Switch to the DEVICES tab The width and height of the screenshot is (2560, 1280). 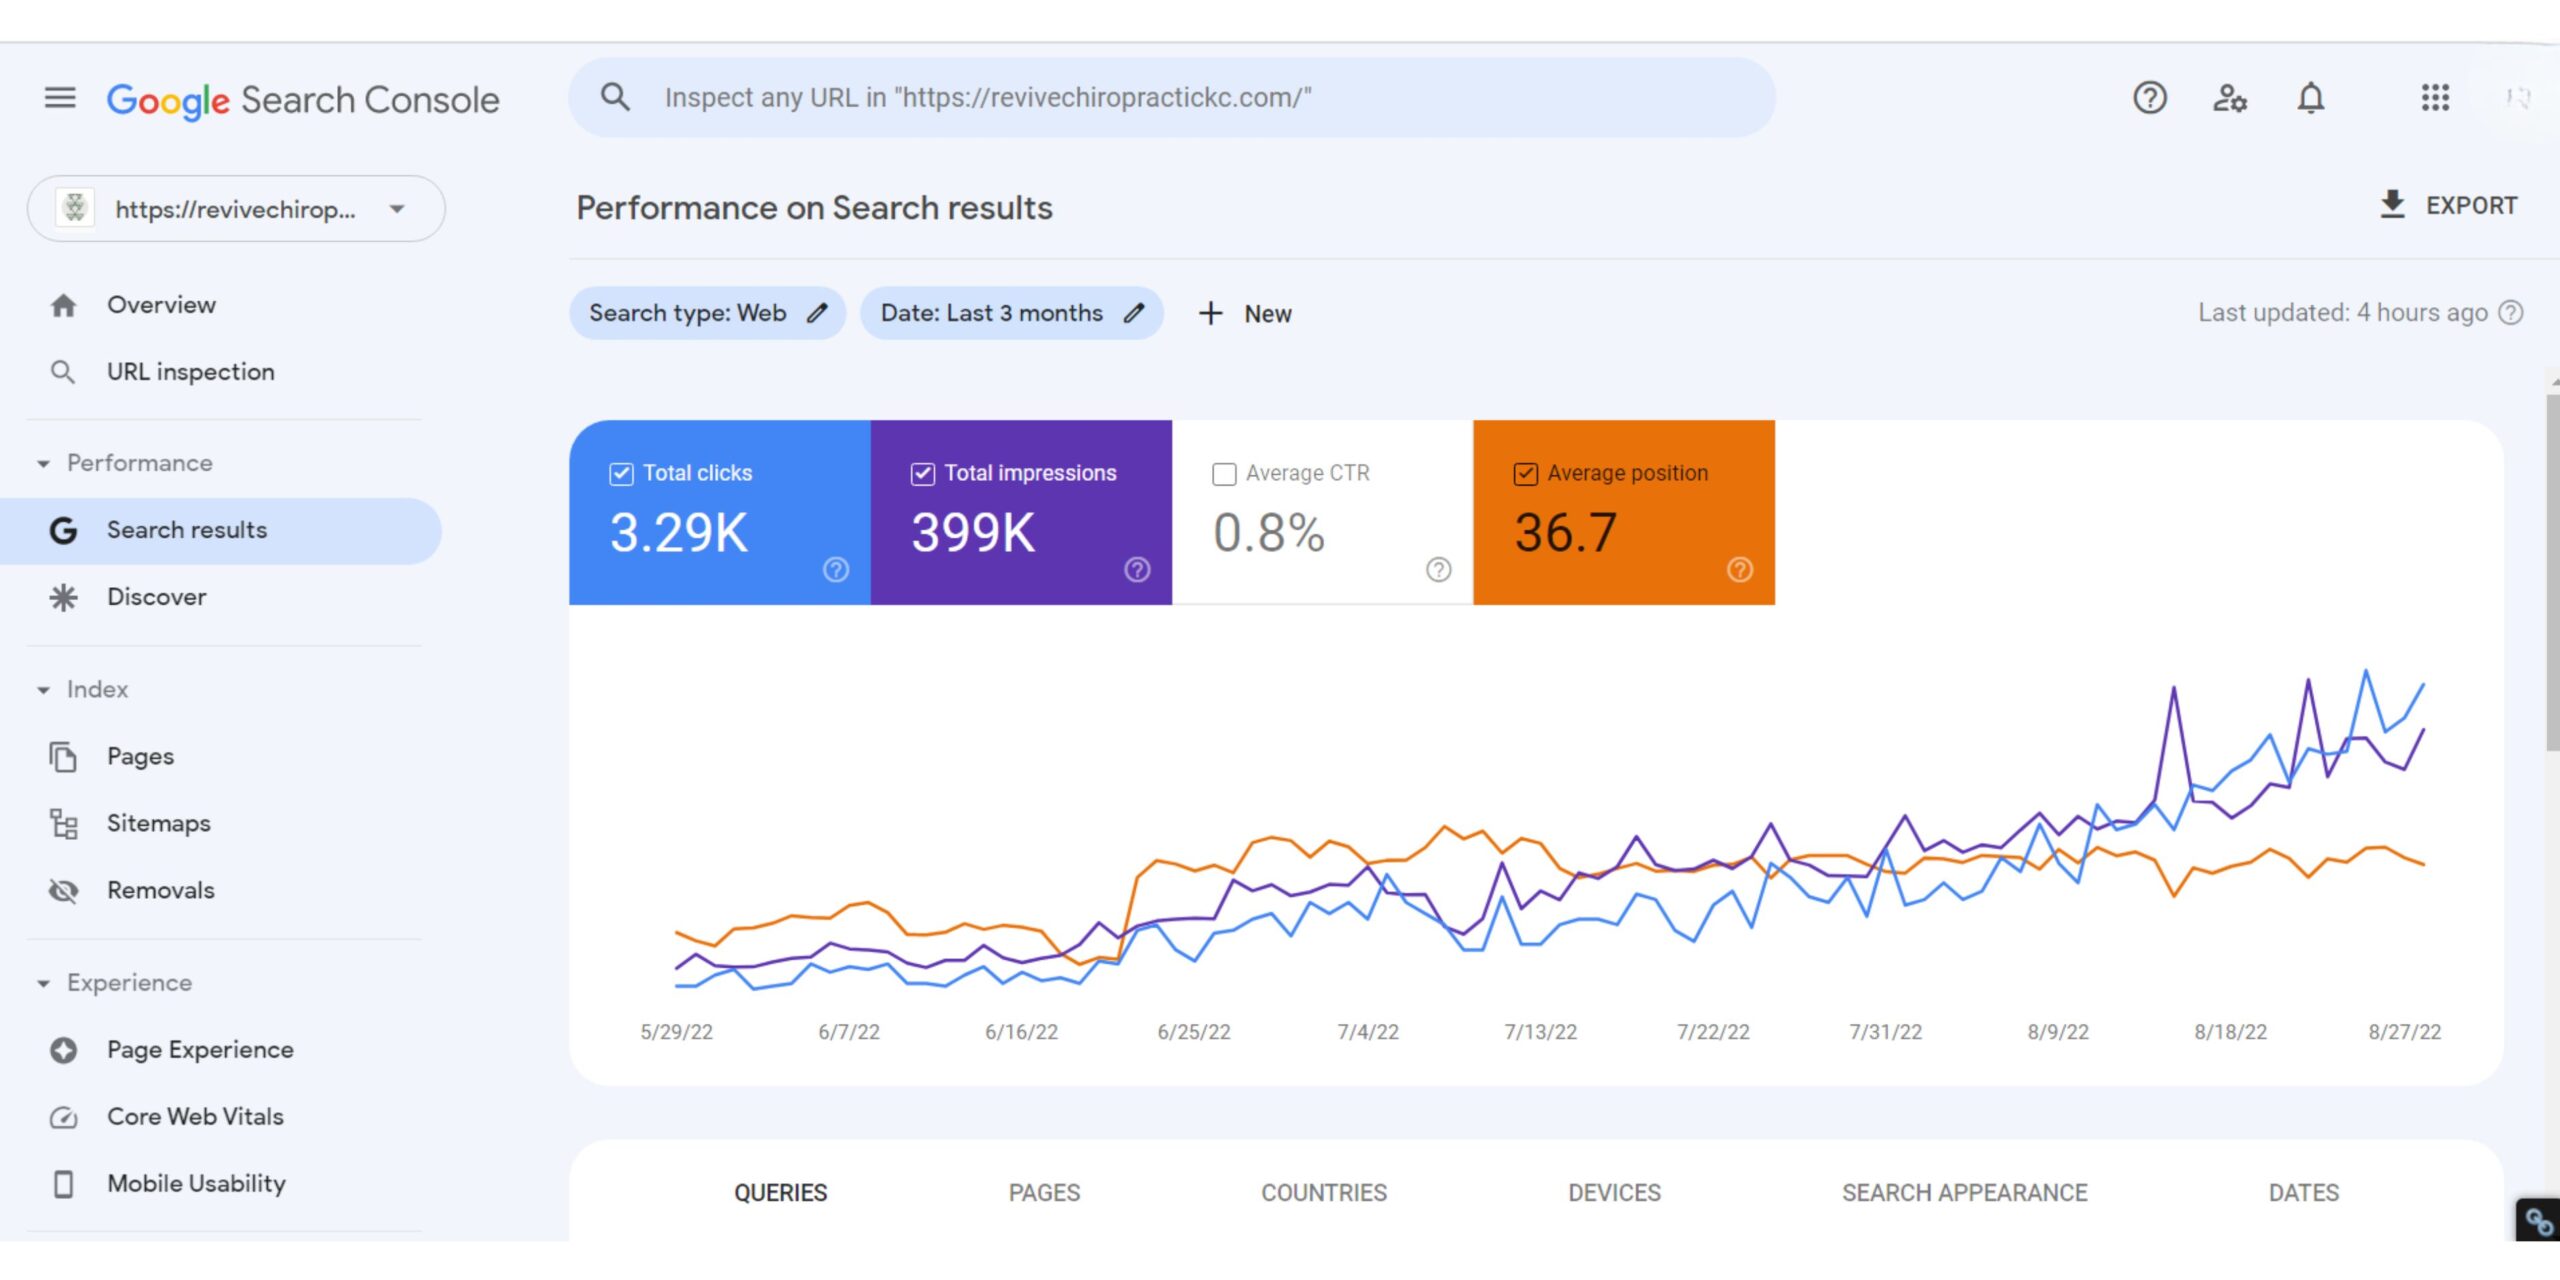pos(1614,1193)
